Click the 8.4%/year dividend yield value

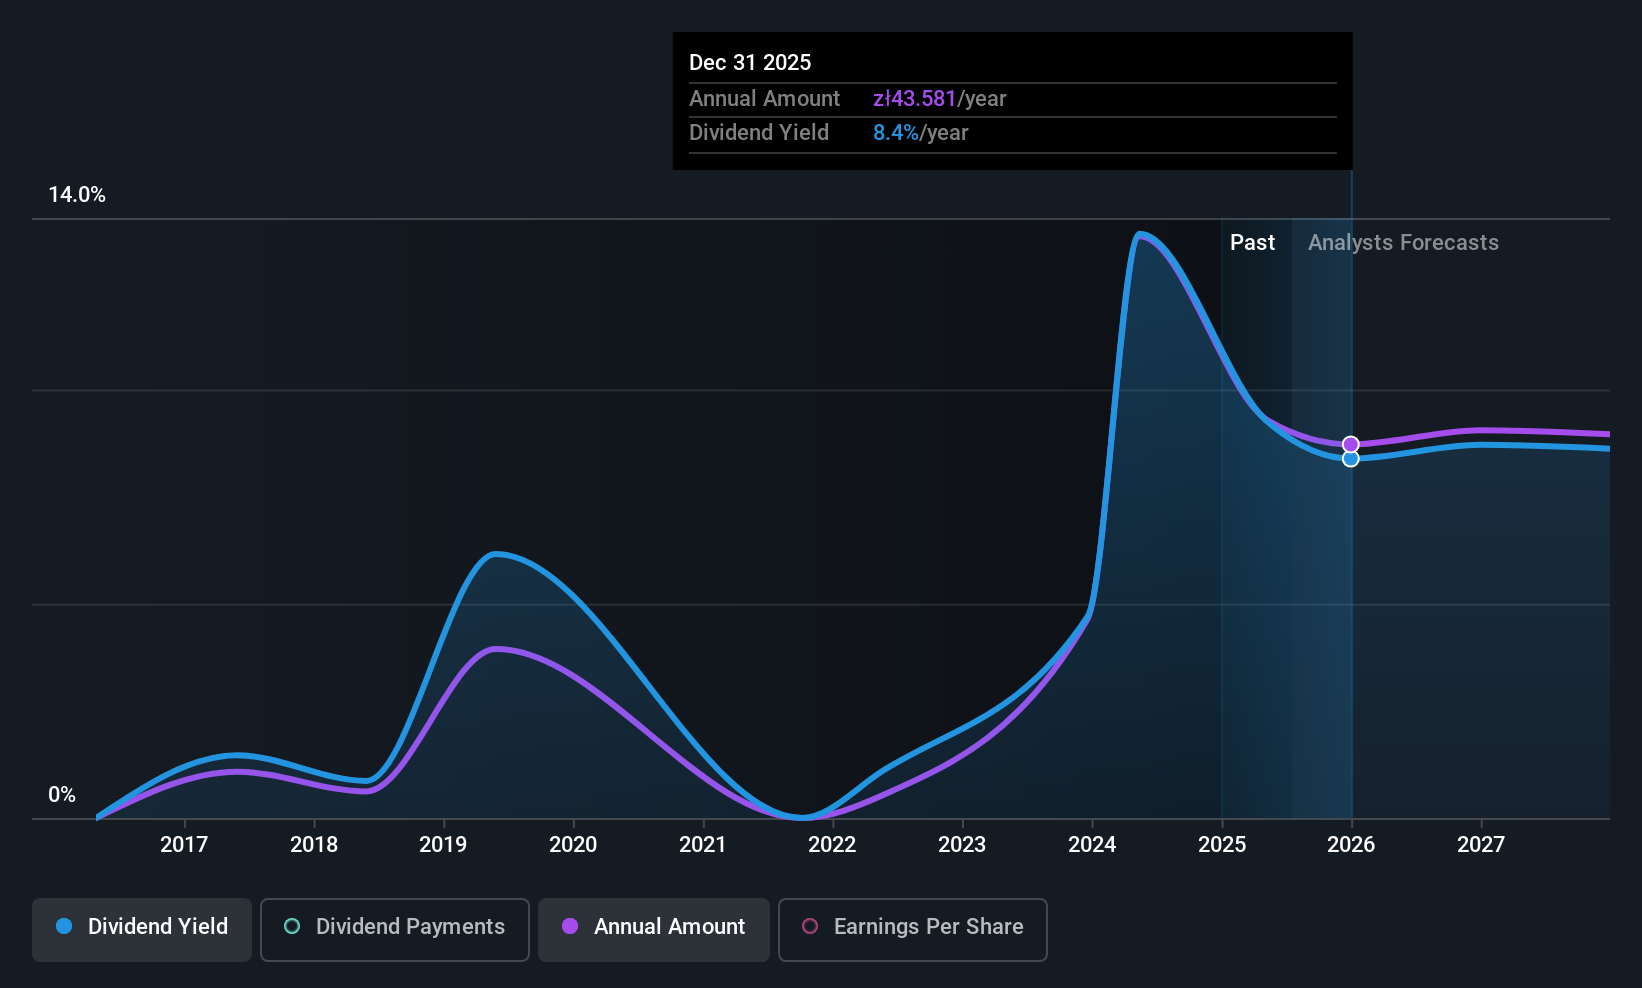click(920, 133)
